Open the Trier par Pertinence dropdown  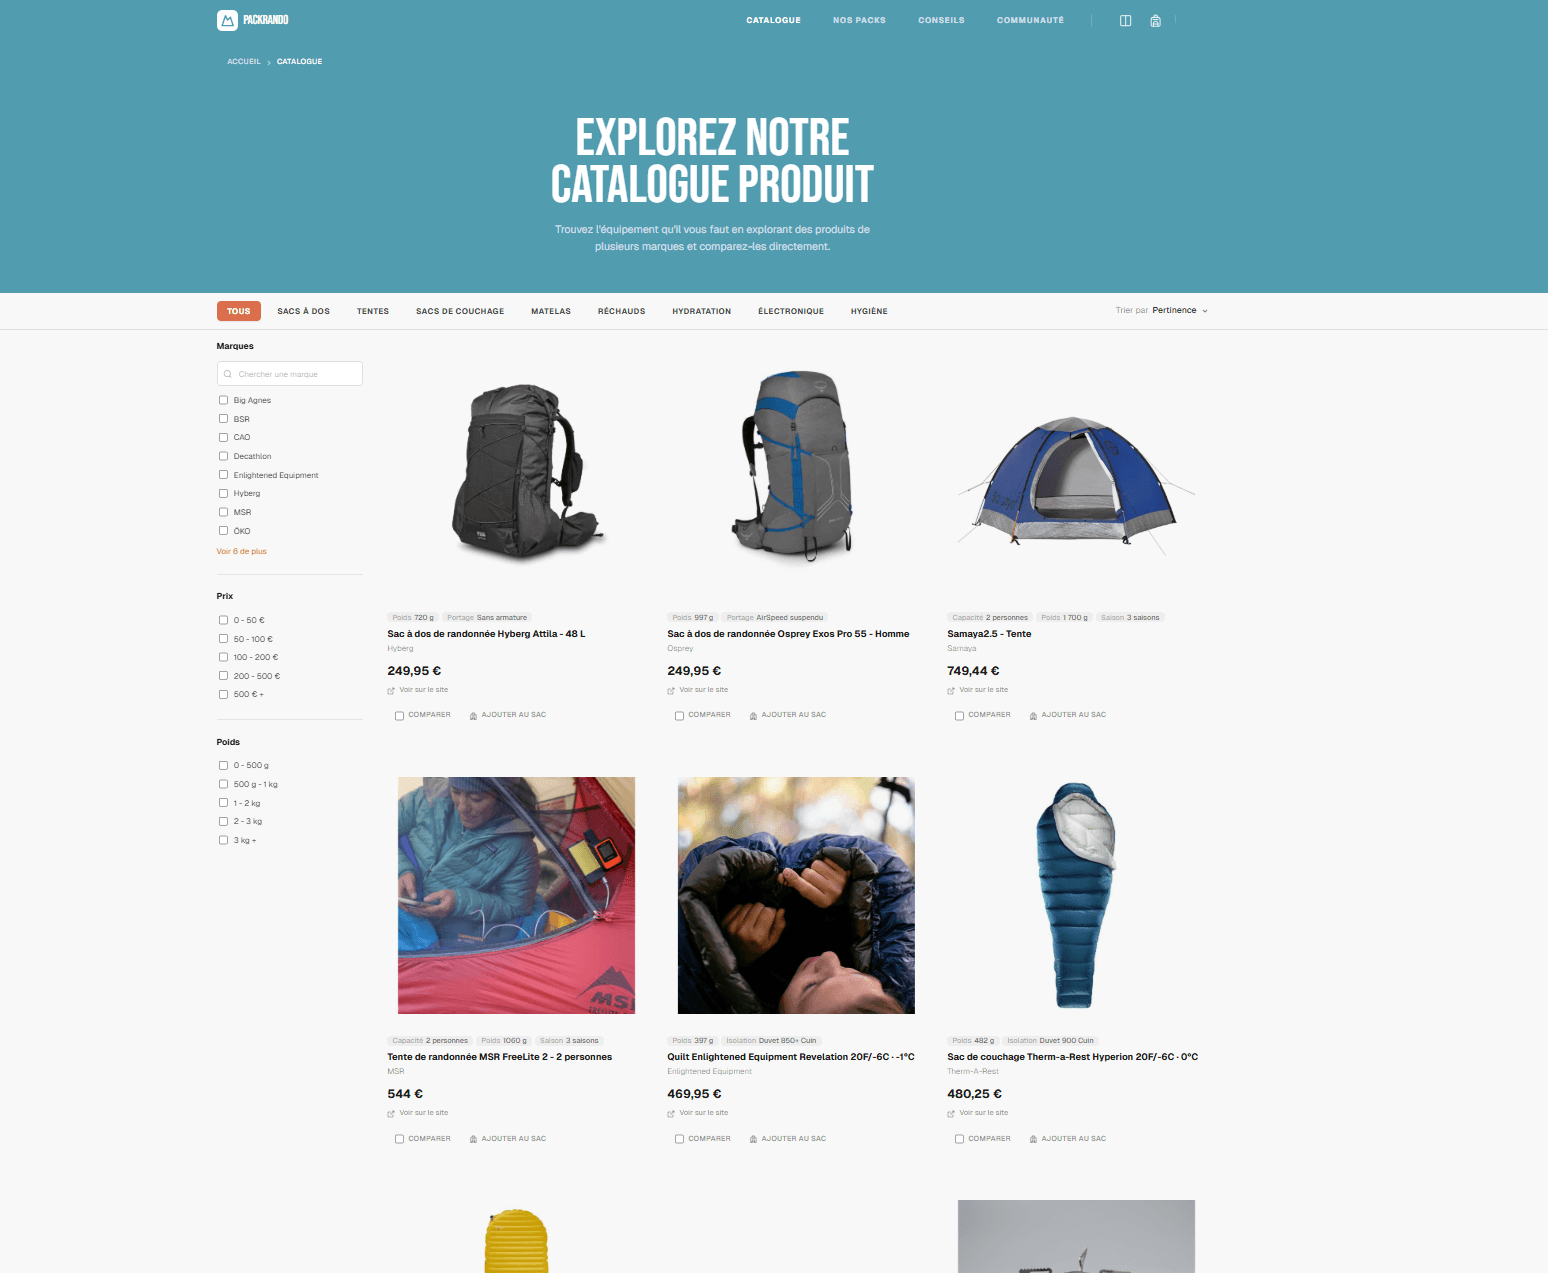pyautogui.click(x=1162, y=310)
